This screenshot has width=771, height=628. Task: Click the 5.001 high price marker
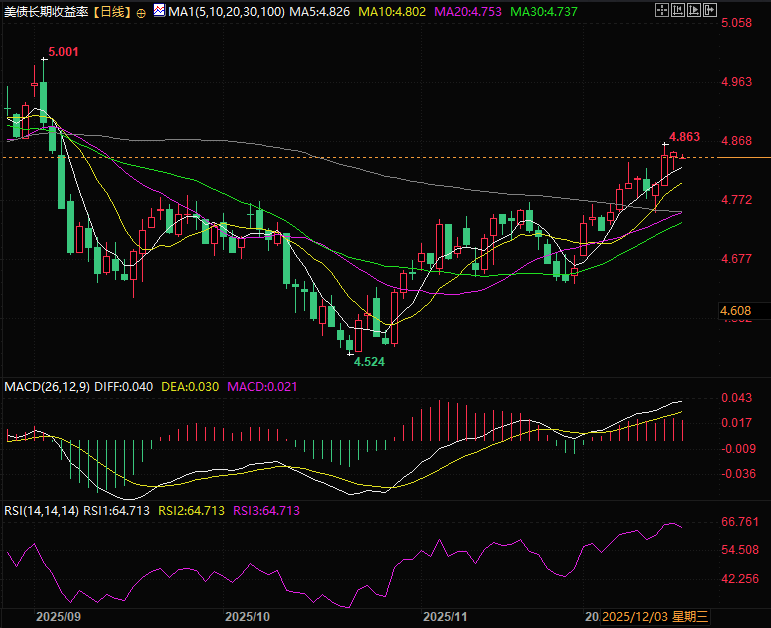point(62,50)
